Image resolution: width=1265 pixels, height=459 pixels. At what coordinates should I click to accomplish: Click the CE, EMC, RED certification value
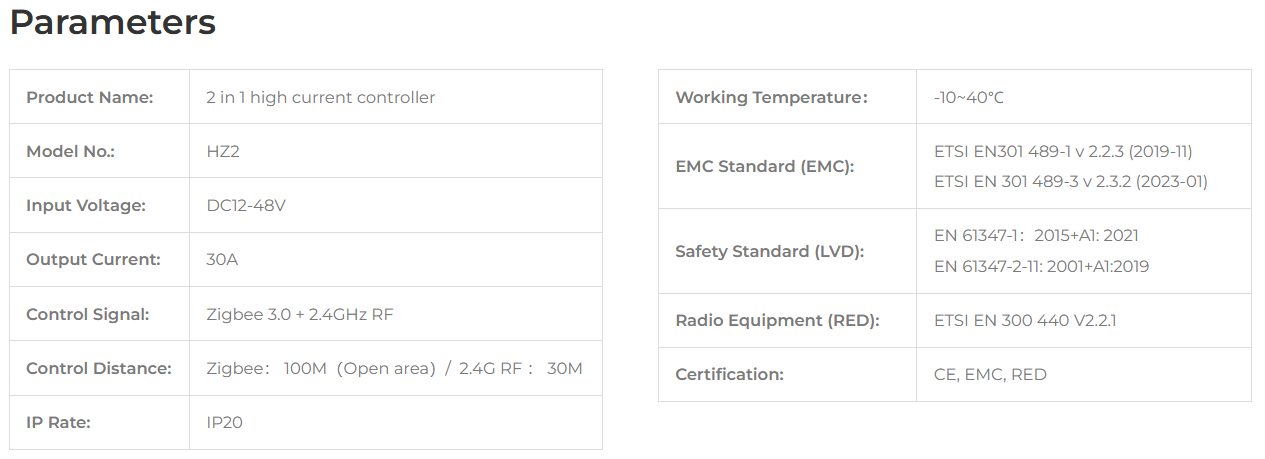point(990,374)
